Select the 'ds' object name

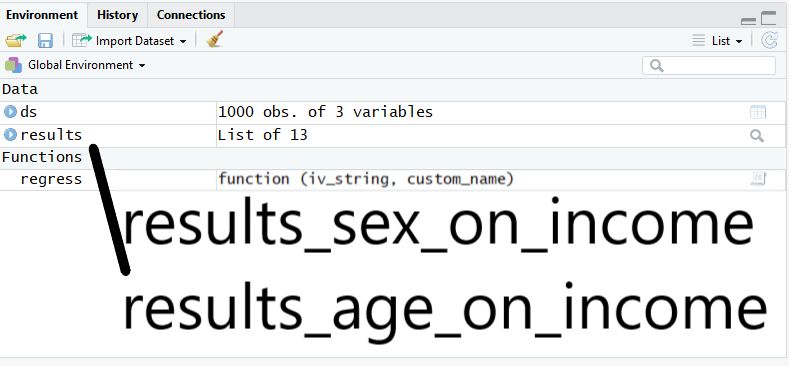click(x=29, y=112)
